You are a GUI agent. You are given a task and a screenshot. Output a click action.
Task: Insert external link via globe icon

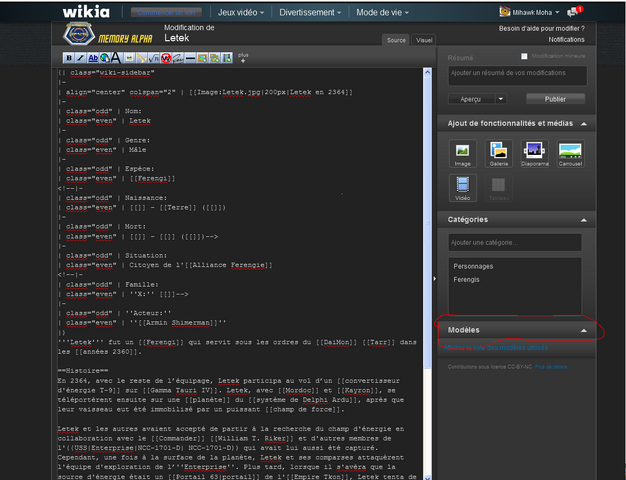105,58
